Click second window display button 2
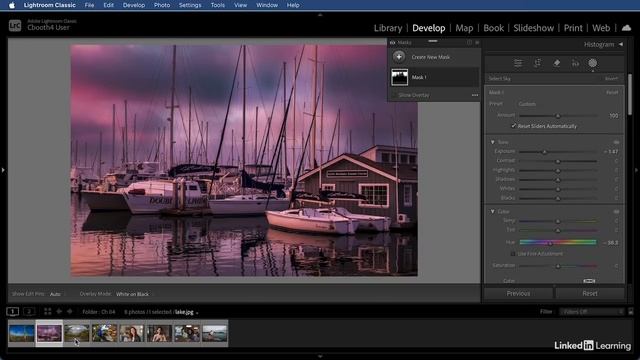This screenshot has height=360, width=640. 29,311
